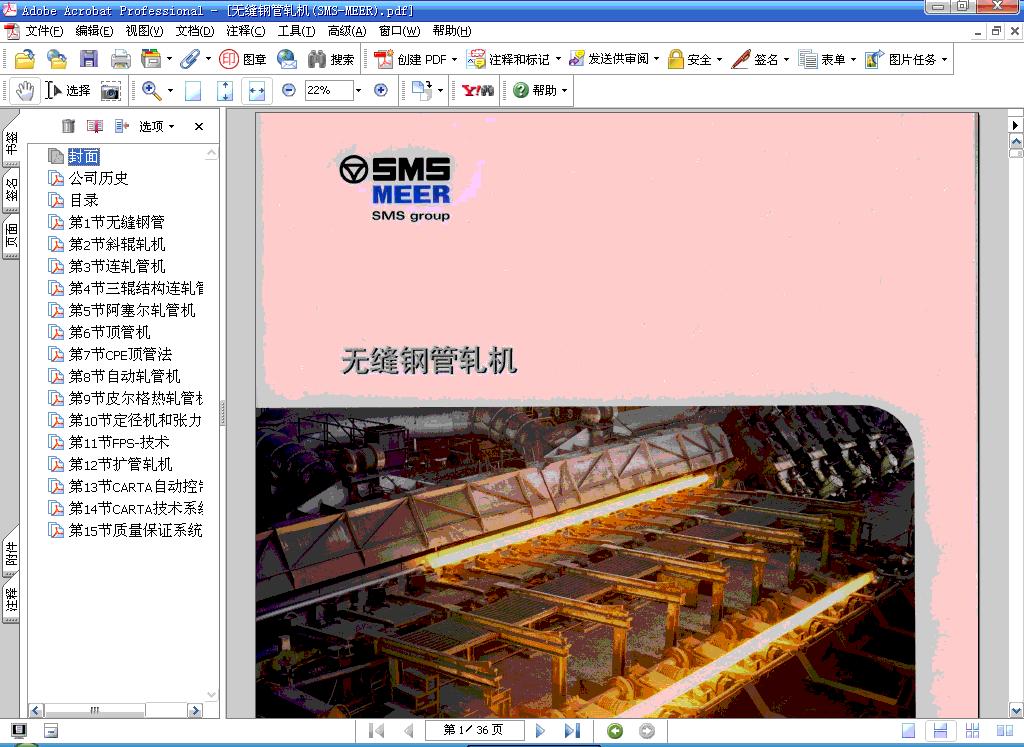Switch to continuous facing layout
The image size is (1024, 747).
click(972, 731)
